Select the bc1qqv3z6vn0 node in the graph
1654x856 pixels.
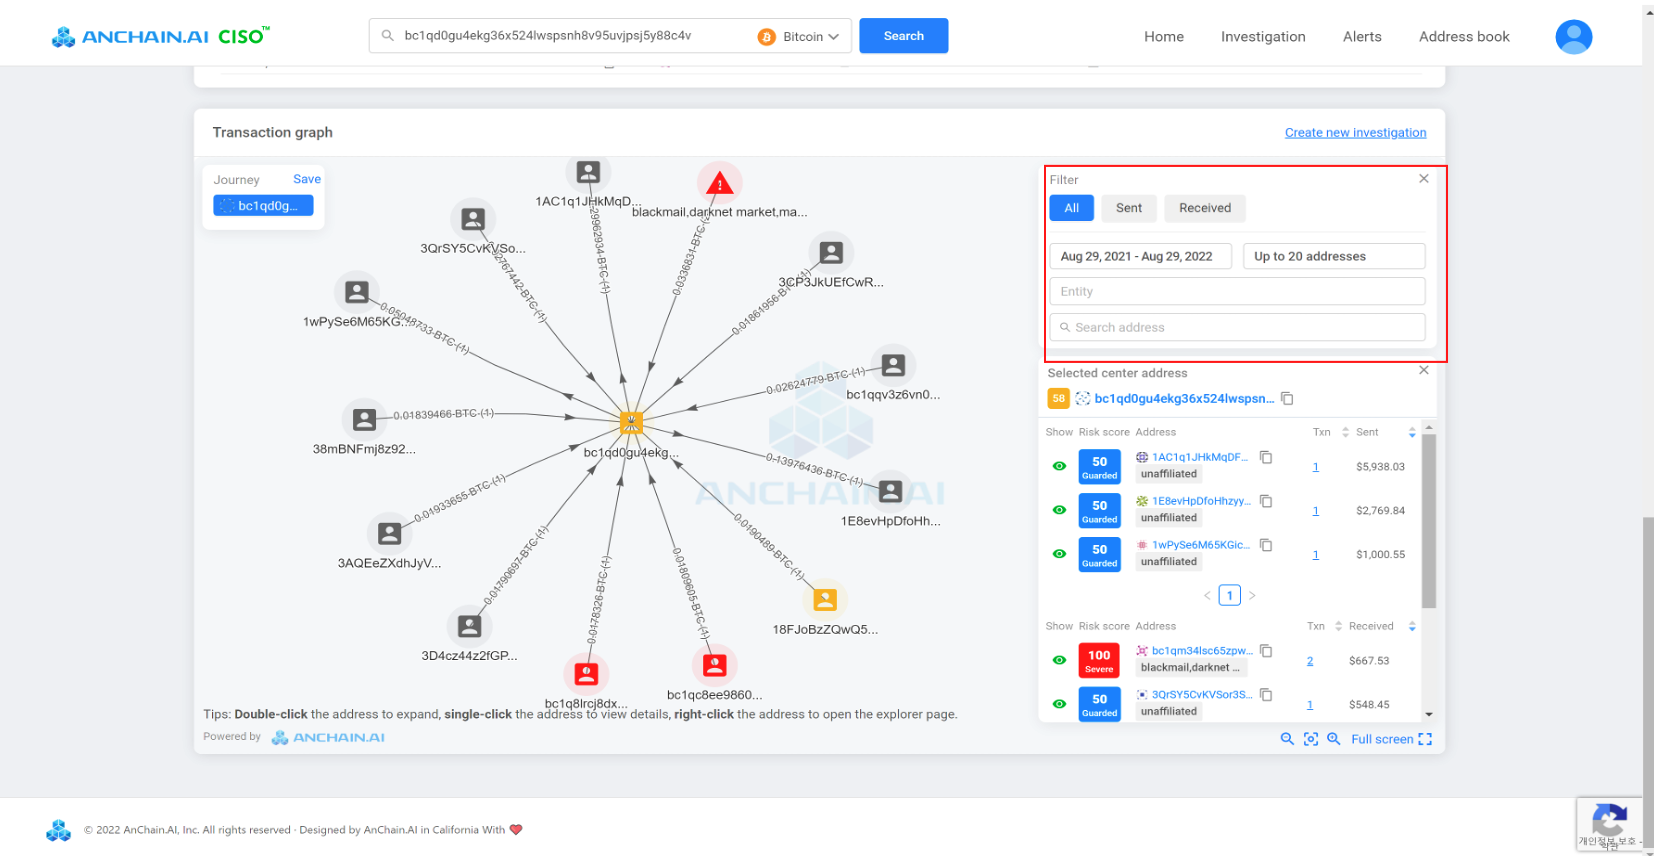[x=894, y=365]
